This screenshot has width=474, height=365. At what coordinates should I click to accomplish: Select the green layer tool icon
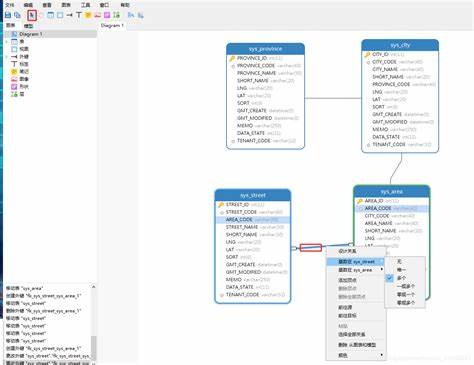116,15
